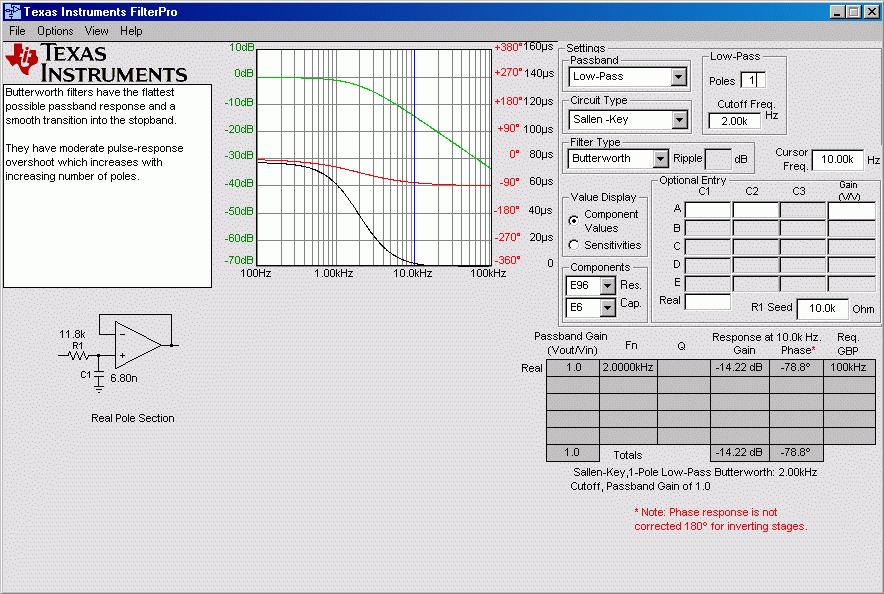884x594 pixels.
Task: Click Optional Entry row A C1 field
Action: click(708, 210)
